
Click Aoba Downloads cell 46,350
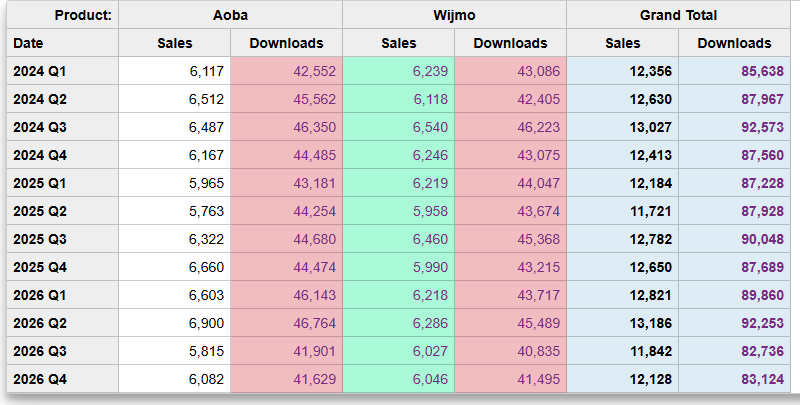(x=287, y=127)
